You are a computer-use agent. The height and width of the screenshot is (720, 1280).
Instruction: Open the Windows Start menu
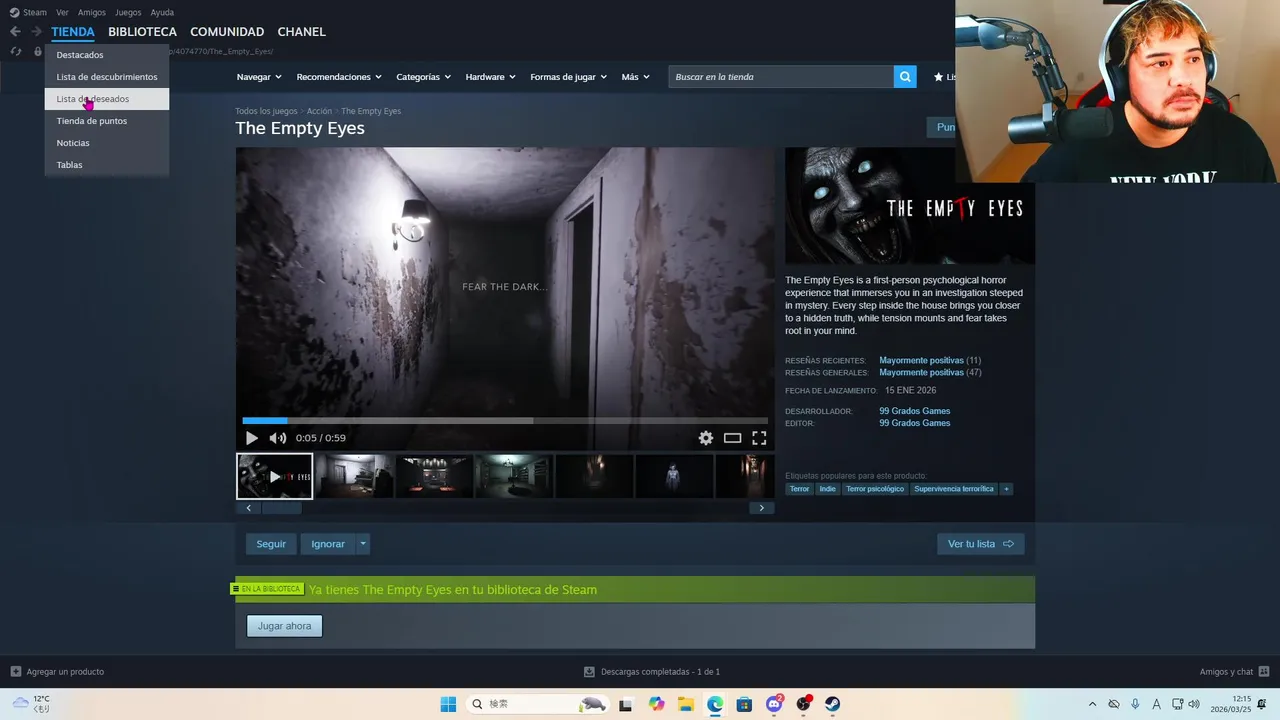tap(448, 704)
